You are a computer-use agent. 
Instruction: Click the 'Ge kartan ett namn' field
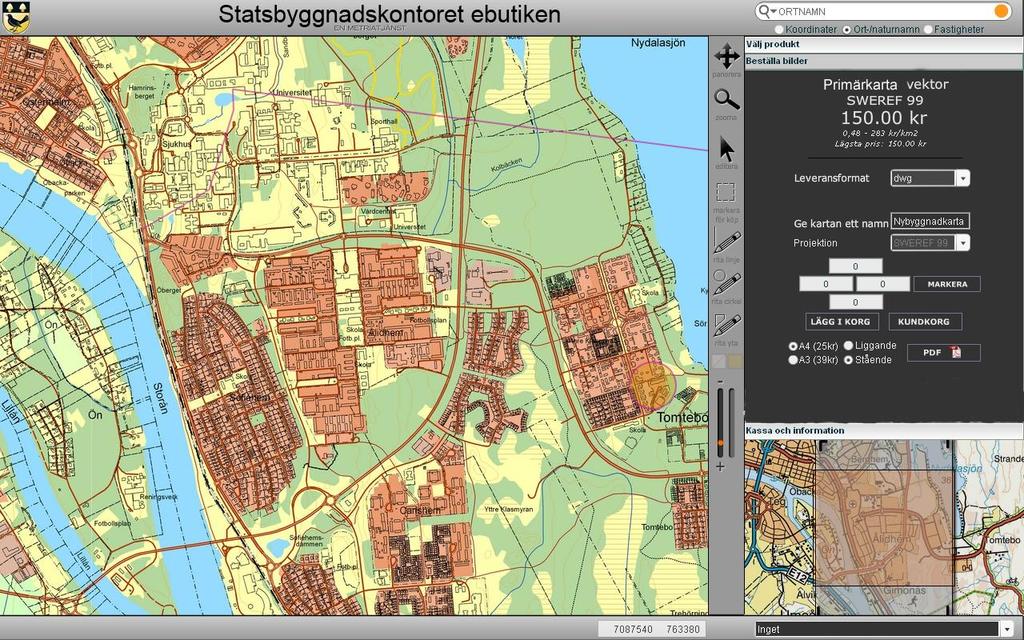pyautogui.click(x=930, y=221)
